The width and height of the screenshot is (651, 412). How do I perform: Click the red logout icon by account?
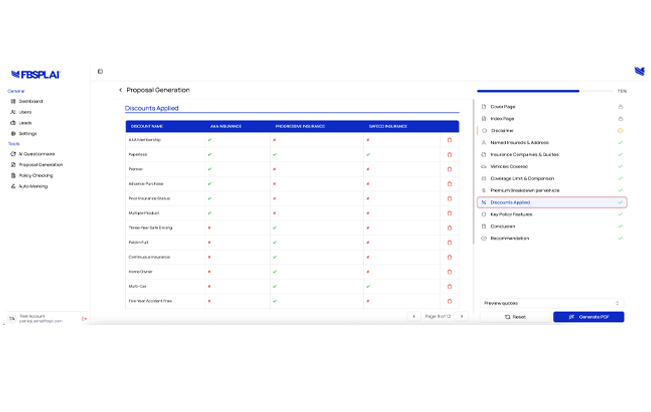[x=84, y=319]
